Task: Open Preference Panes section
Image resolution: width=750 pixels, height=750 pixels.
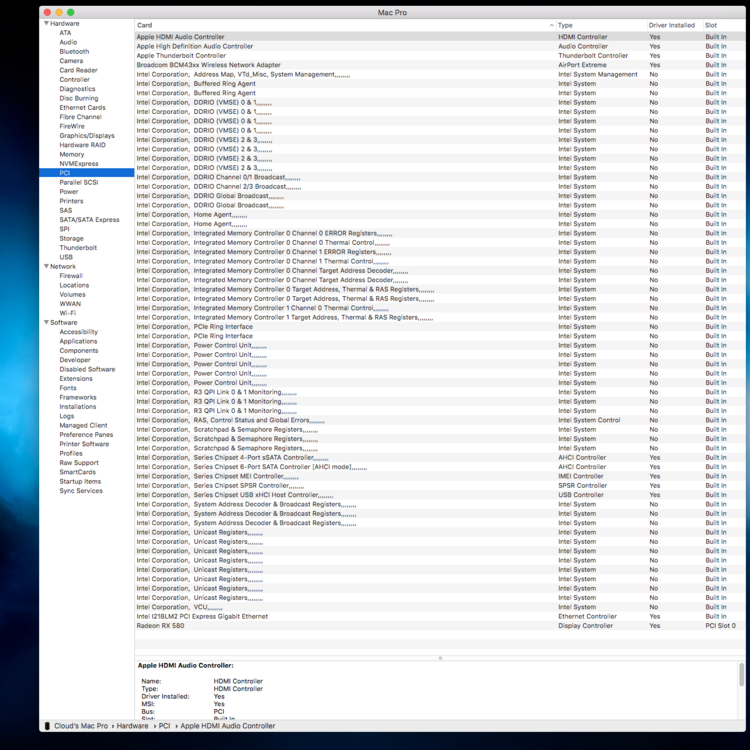Action: [86, 435]
